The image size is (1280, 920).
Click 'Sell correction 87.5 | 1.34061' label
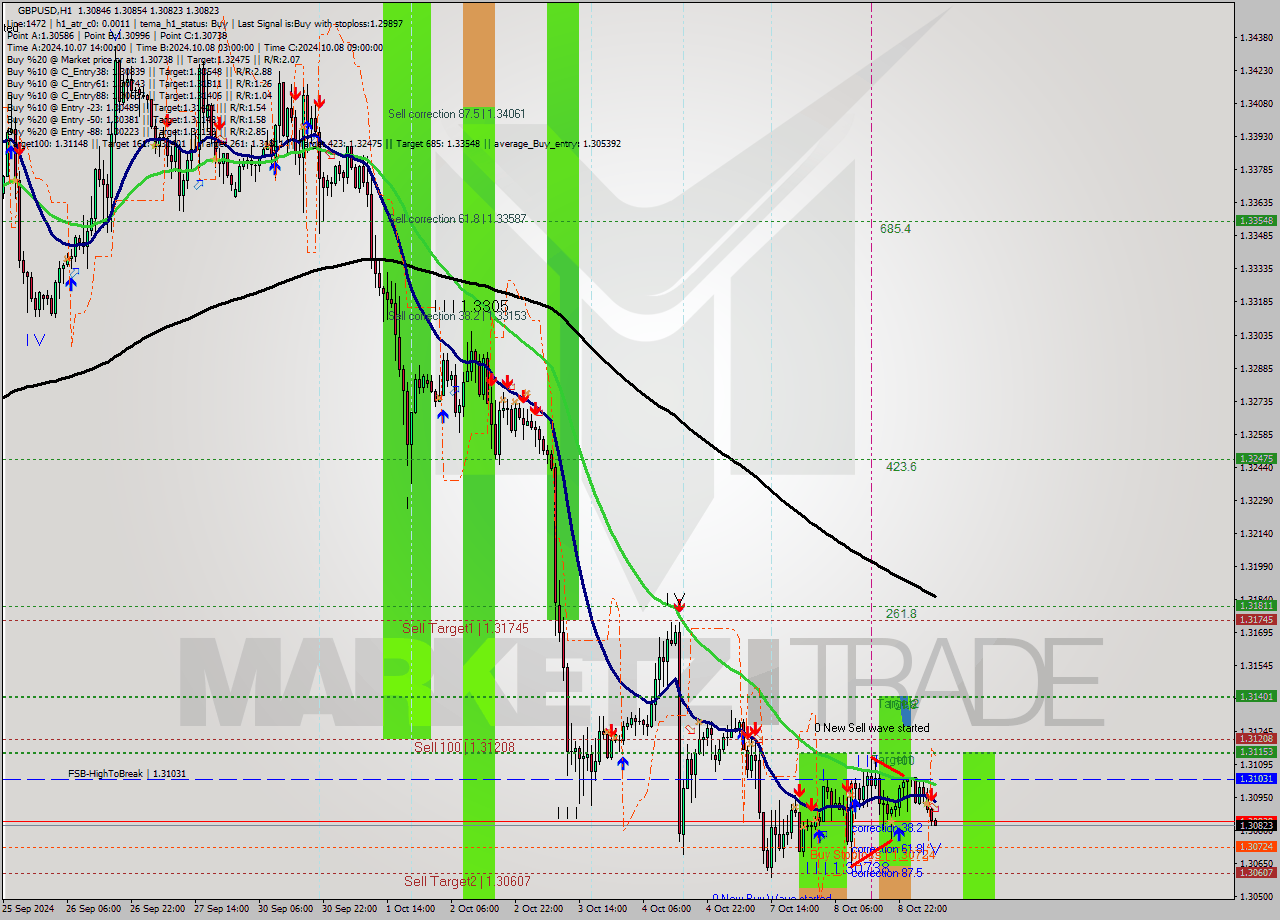(x=457, y=114)
